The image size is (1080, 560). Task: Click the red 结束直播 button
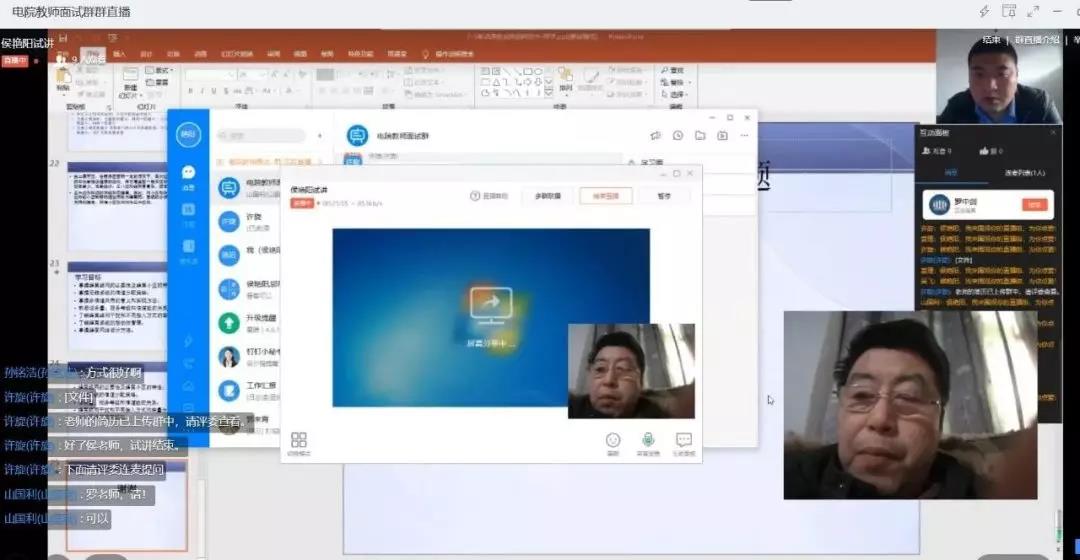(x=605, y=196)
